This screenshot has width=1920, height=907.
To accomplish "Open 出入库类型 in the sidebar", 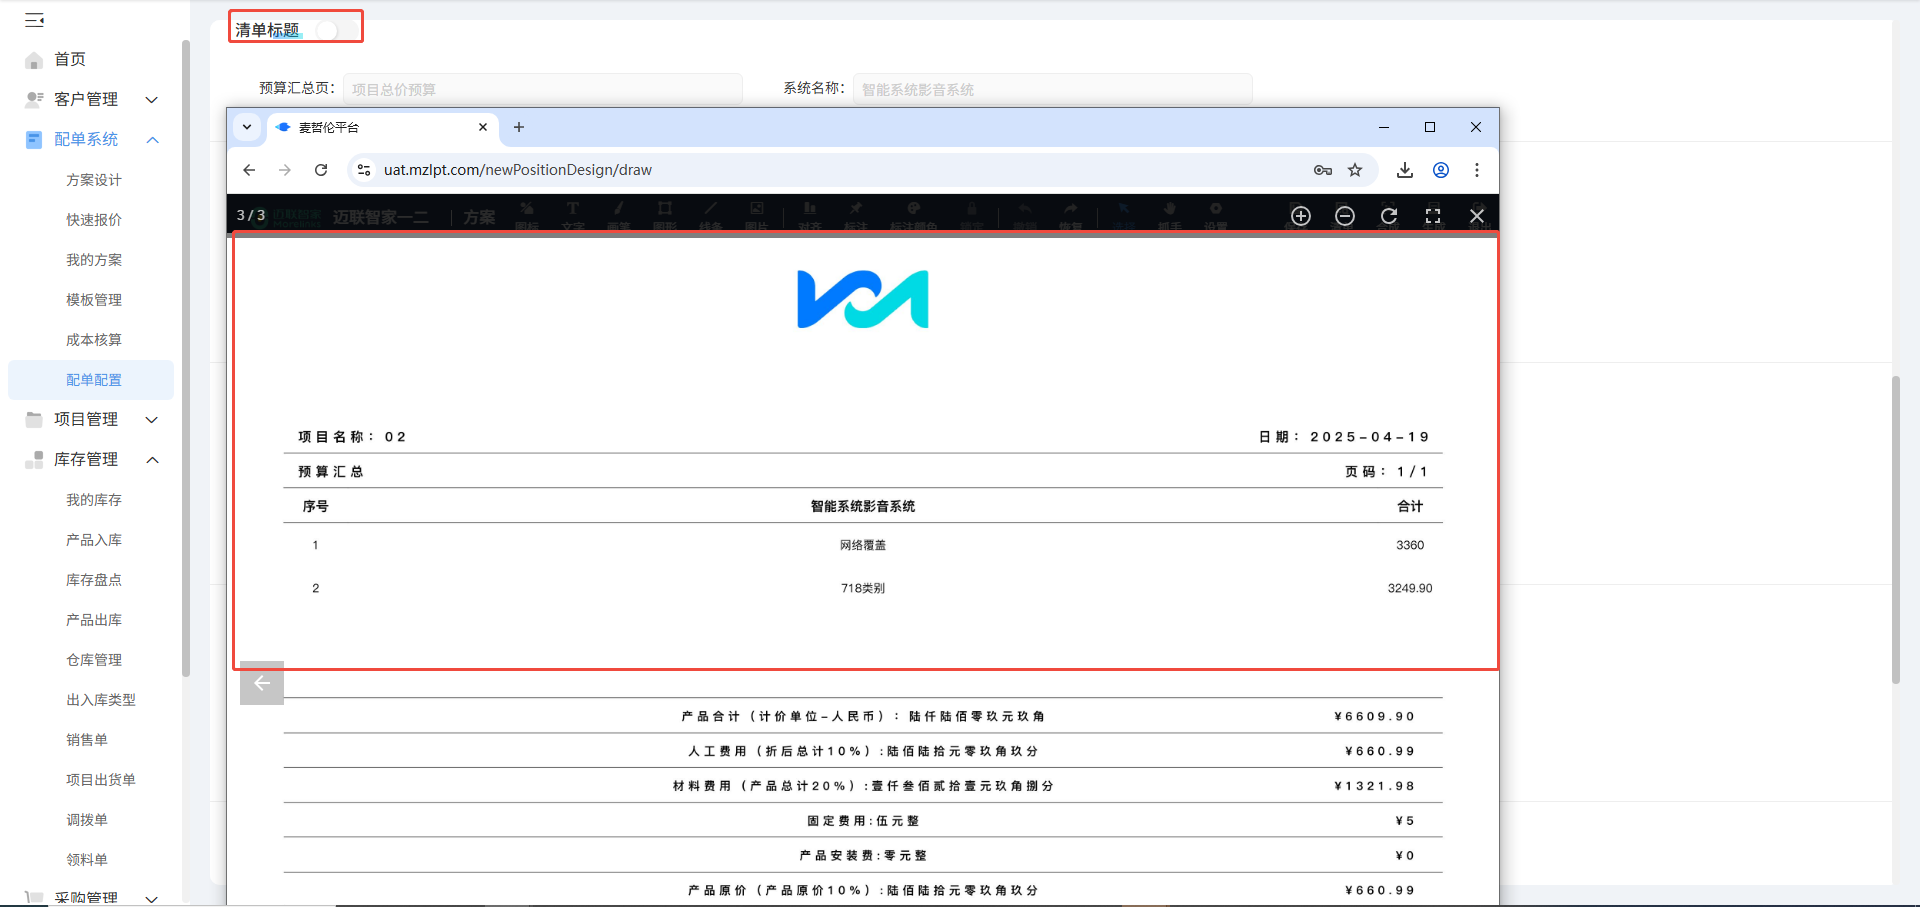I will coord(101,700).
